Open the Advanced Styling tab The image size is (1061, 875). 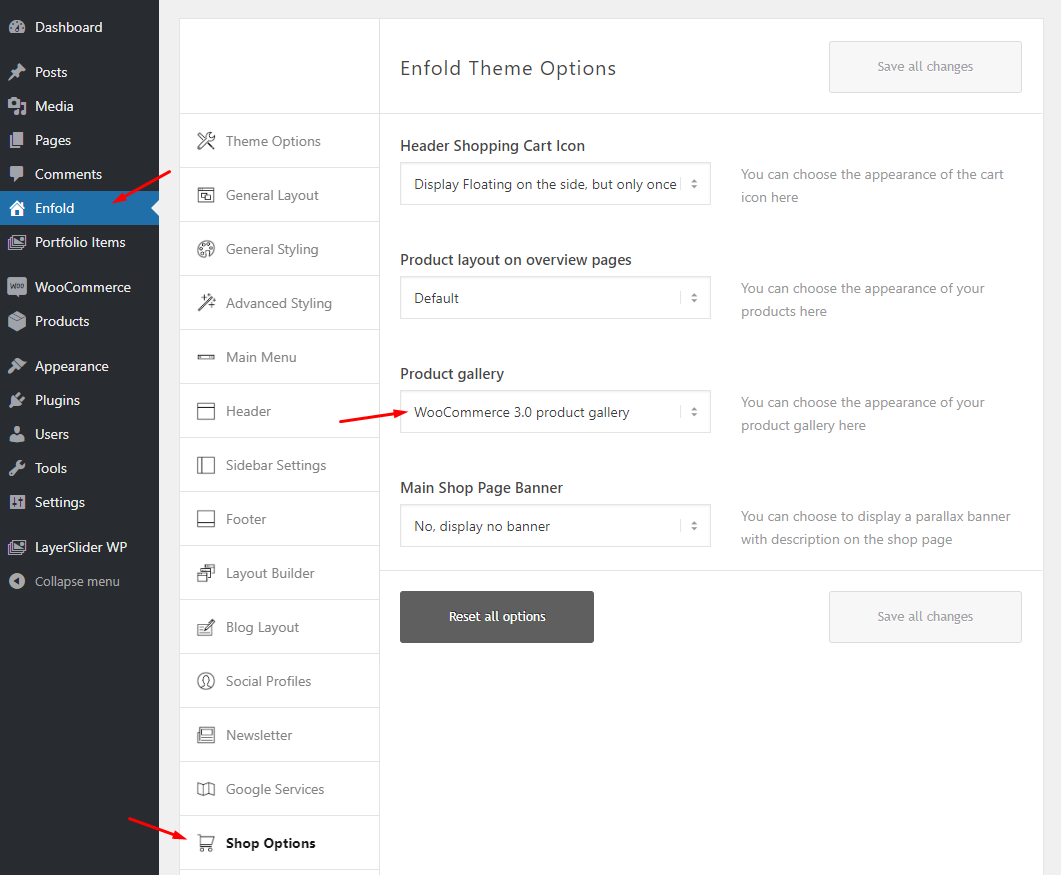tap(279, 303)
